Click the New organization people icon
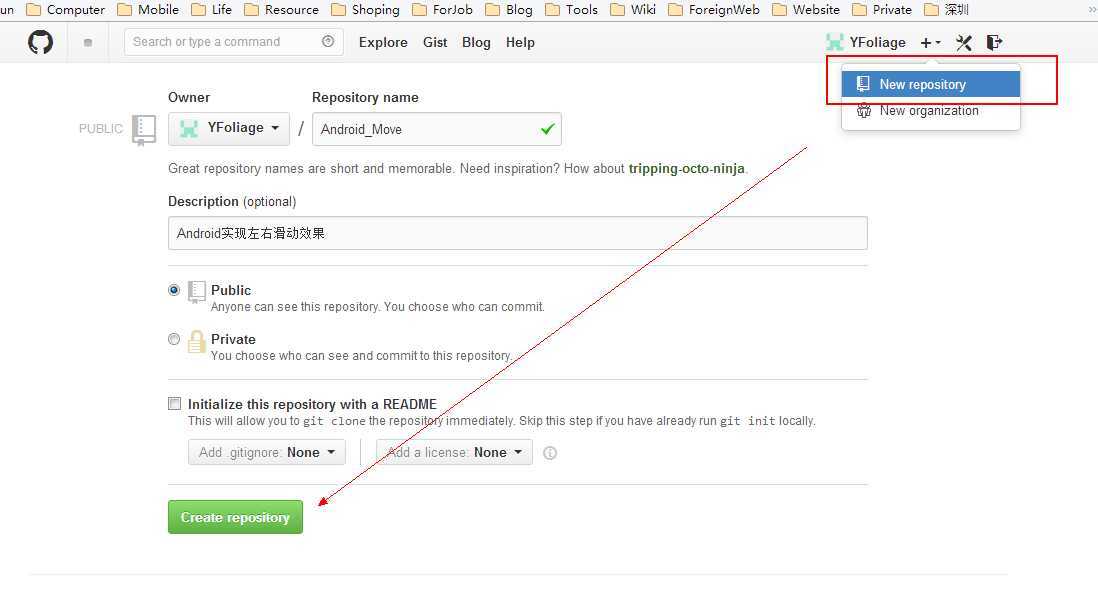1098x591 pixels. (x=864, y=111)
